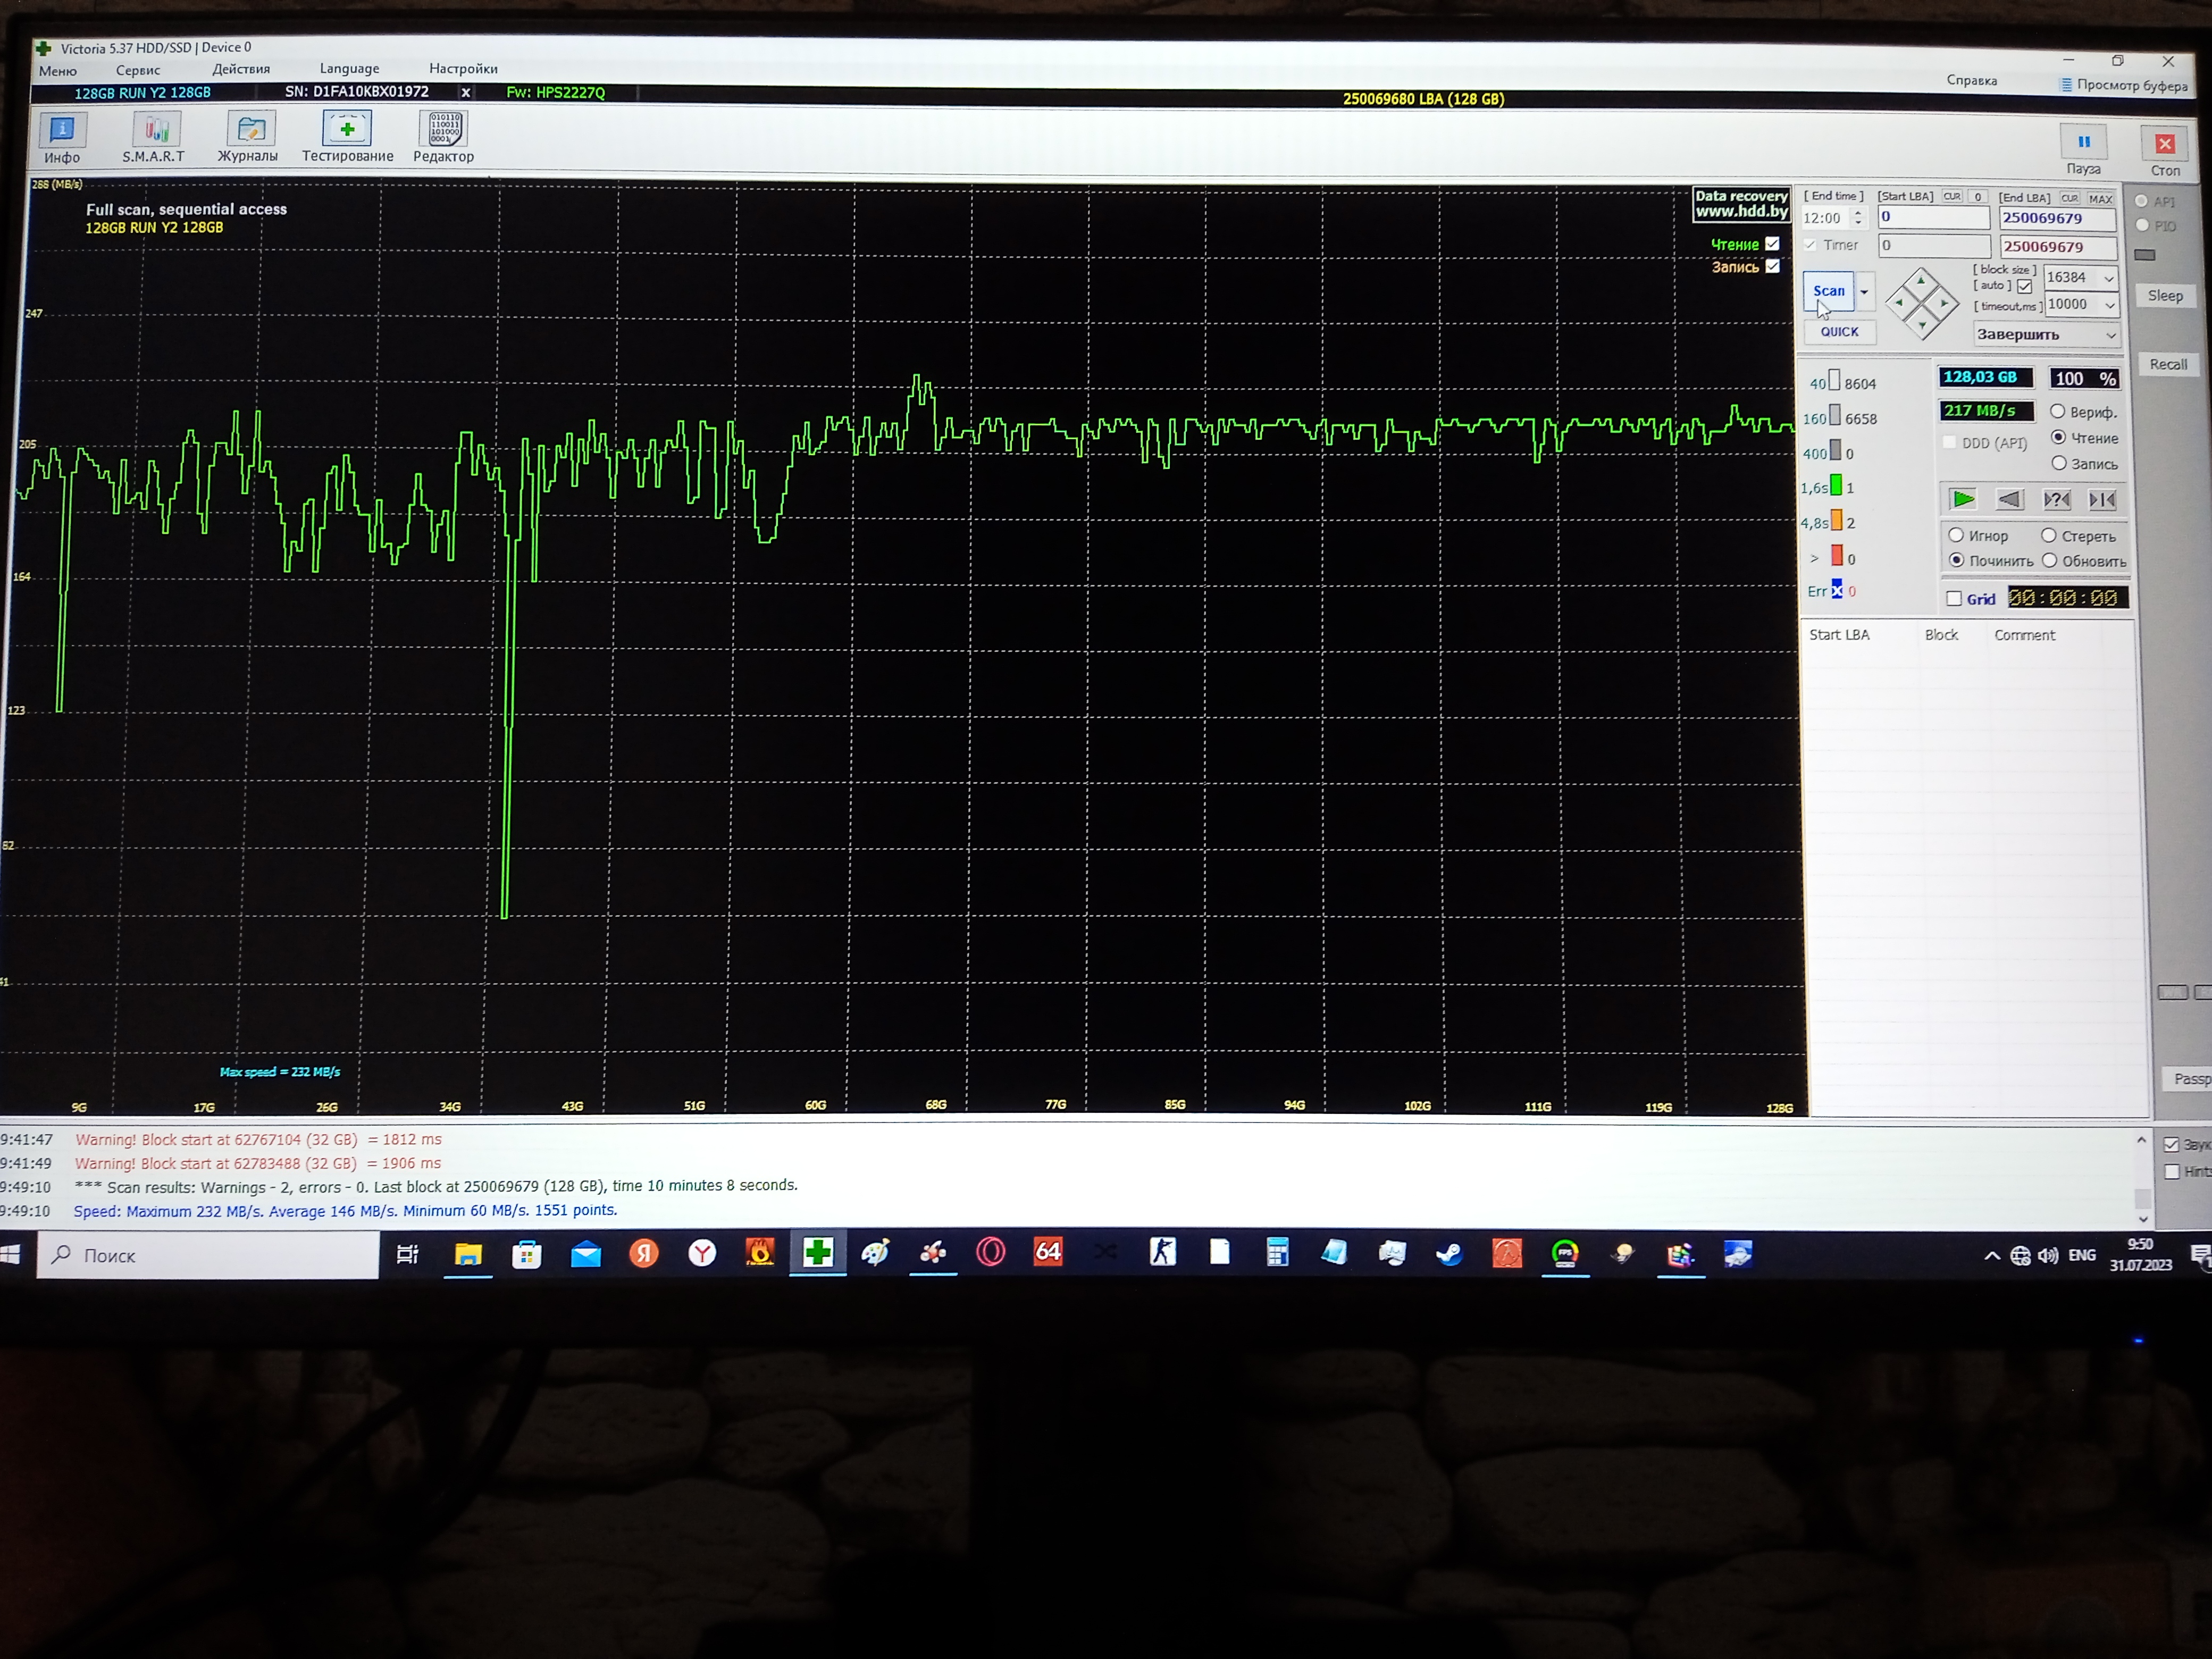Adjust the End time 12:00 spinner
2212x1659 pixels.
[x=1858, y=217]
